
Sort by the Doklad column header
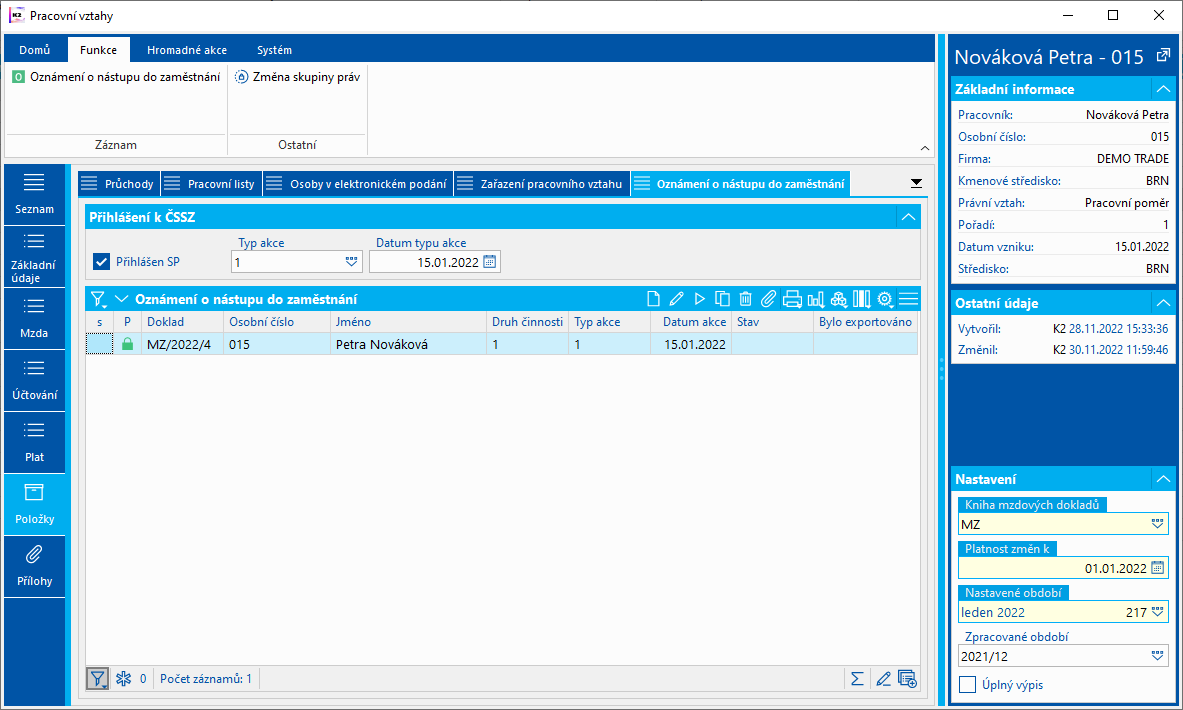point(182,321)
